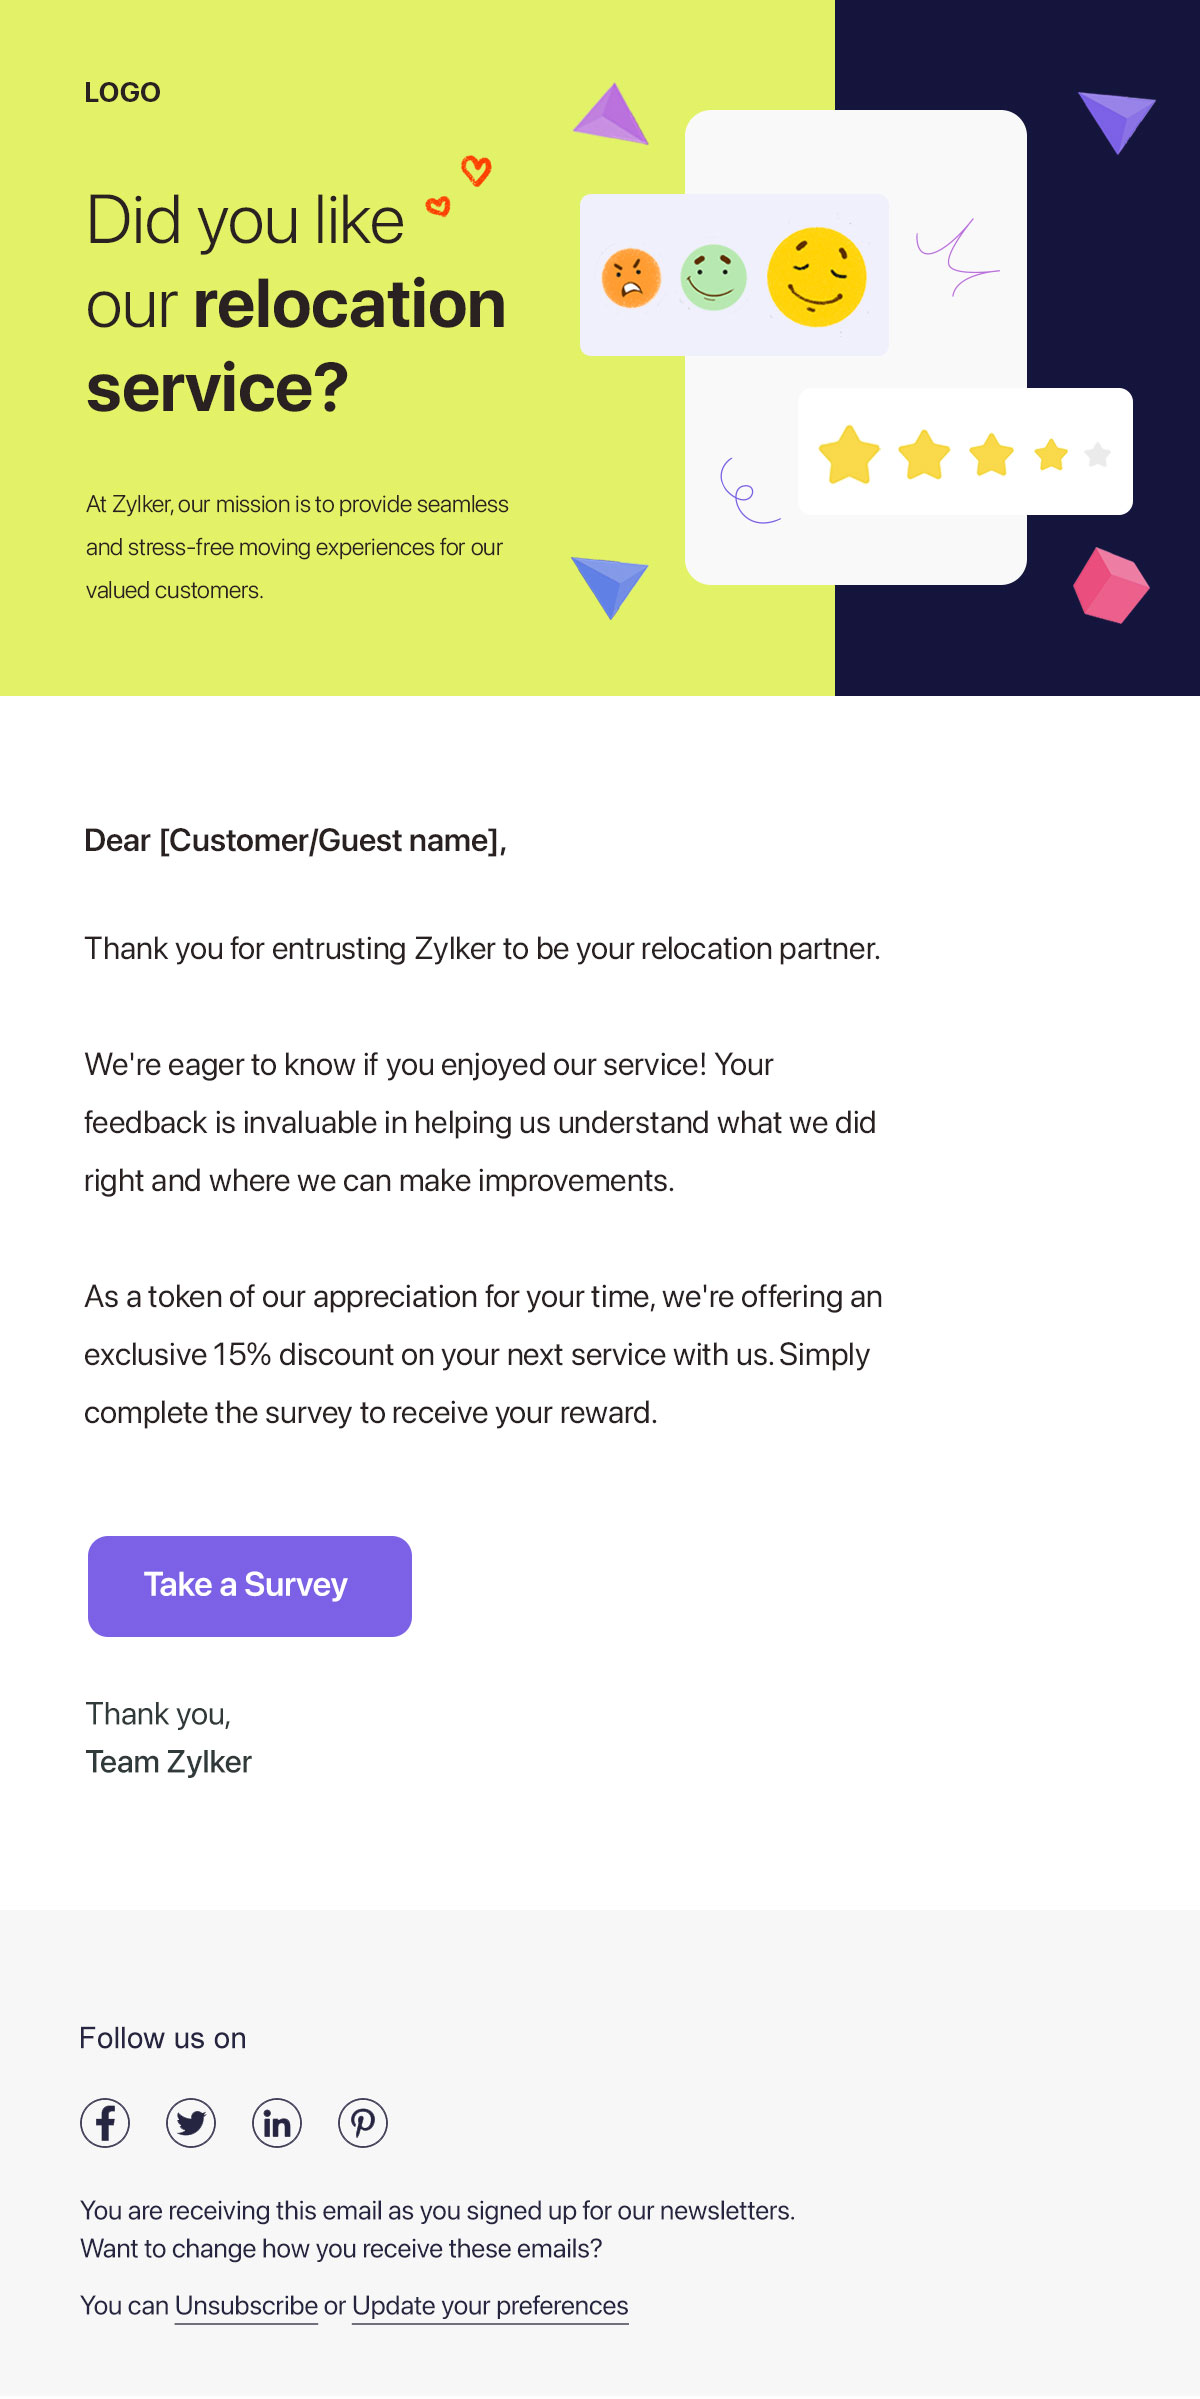Open the LinkedIn social icon
This screenshot has height=2399, width=1200.
277,2122
